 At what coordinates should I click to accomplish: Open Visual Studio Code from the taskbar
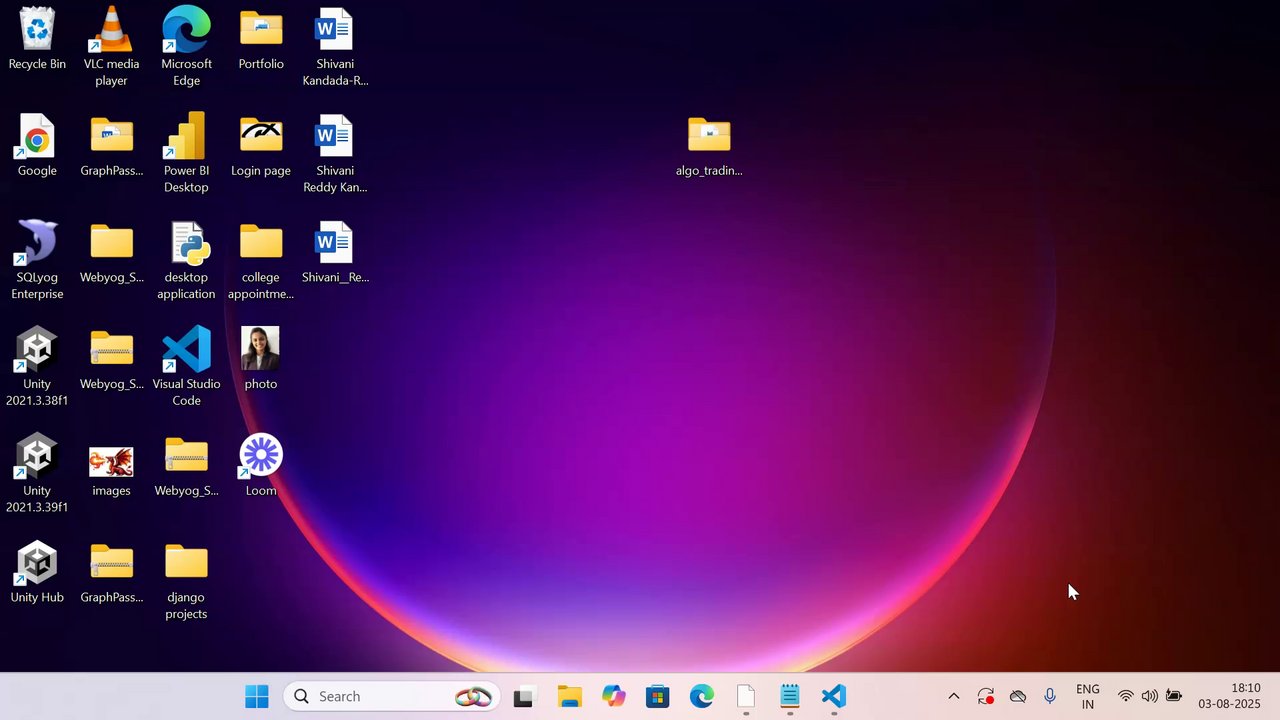click(834, 697)
